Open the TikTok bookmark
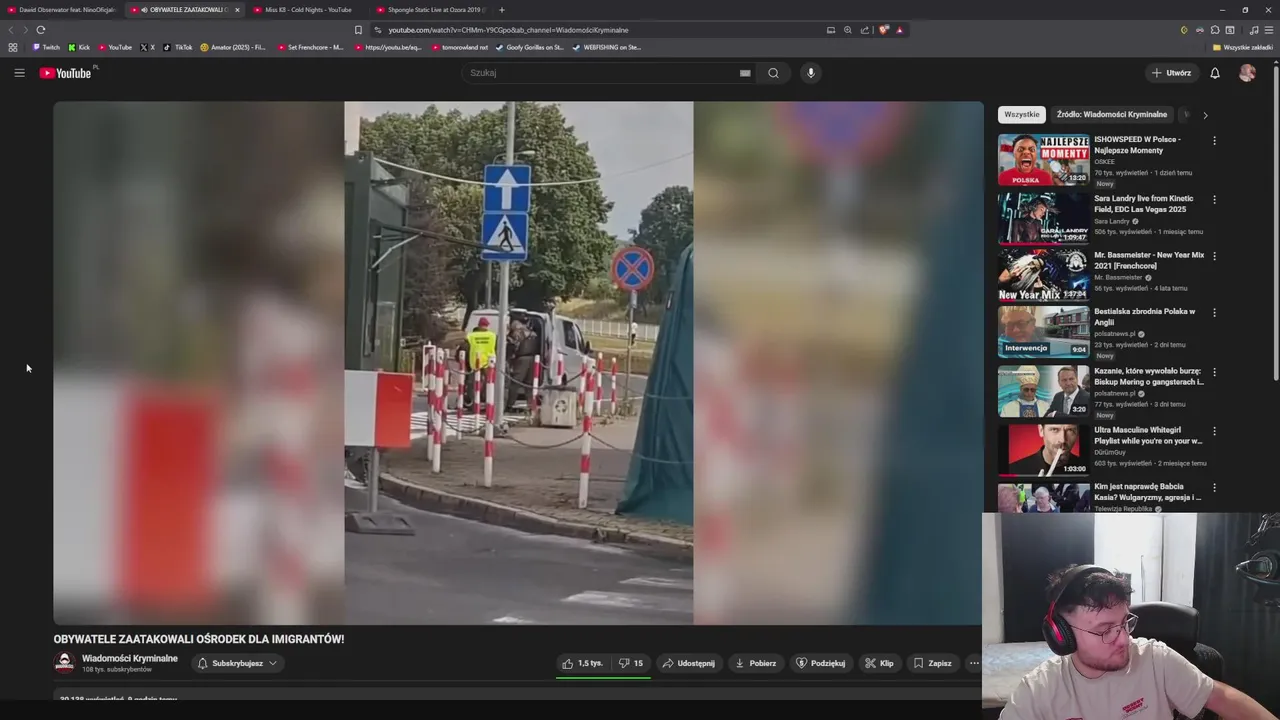Viewport: 1280px width, 720px height. (179, 47)
